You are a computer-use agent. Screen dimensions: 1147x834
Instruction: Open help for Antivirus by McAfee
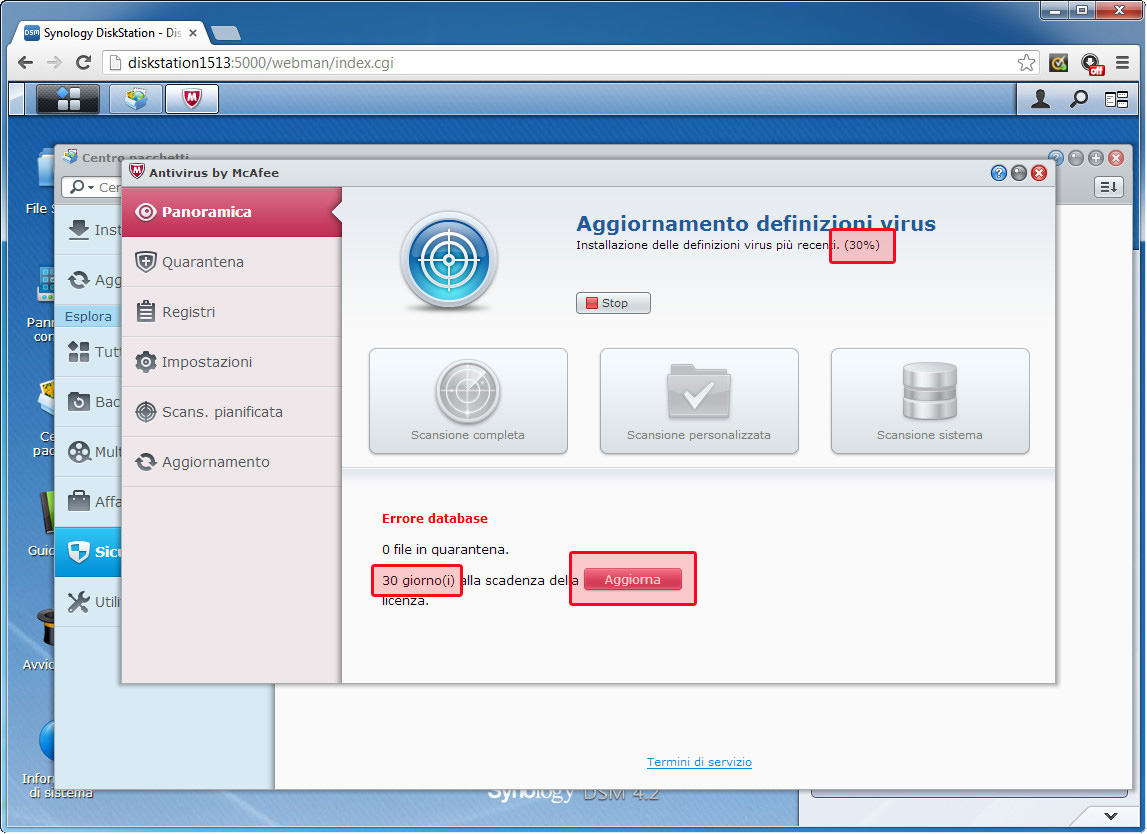point(999,173)
